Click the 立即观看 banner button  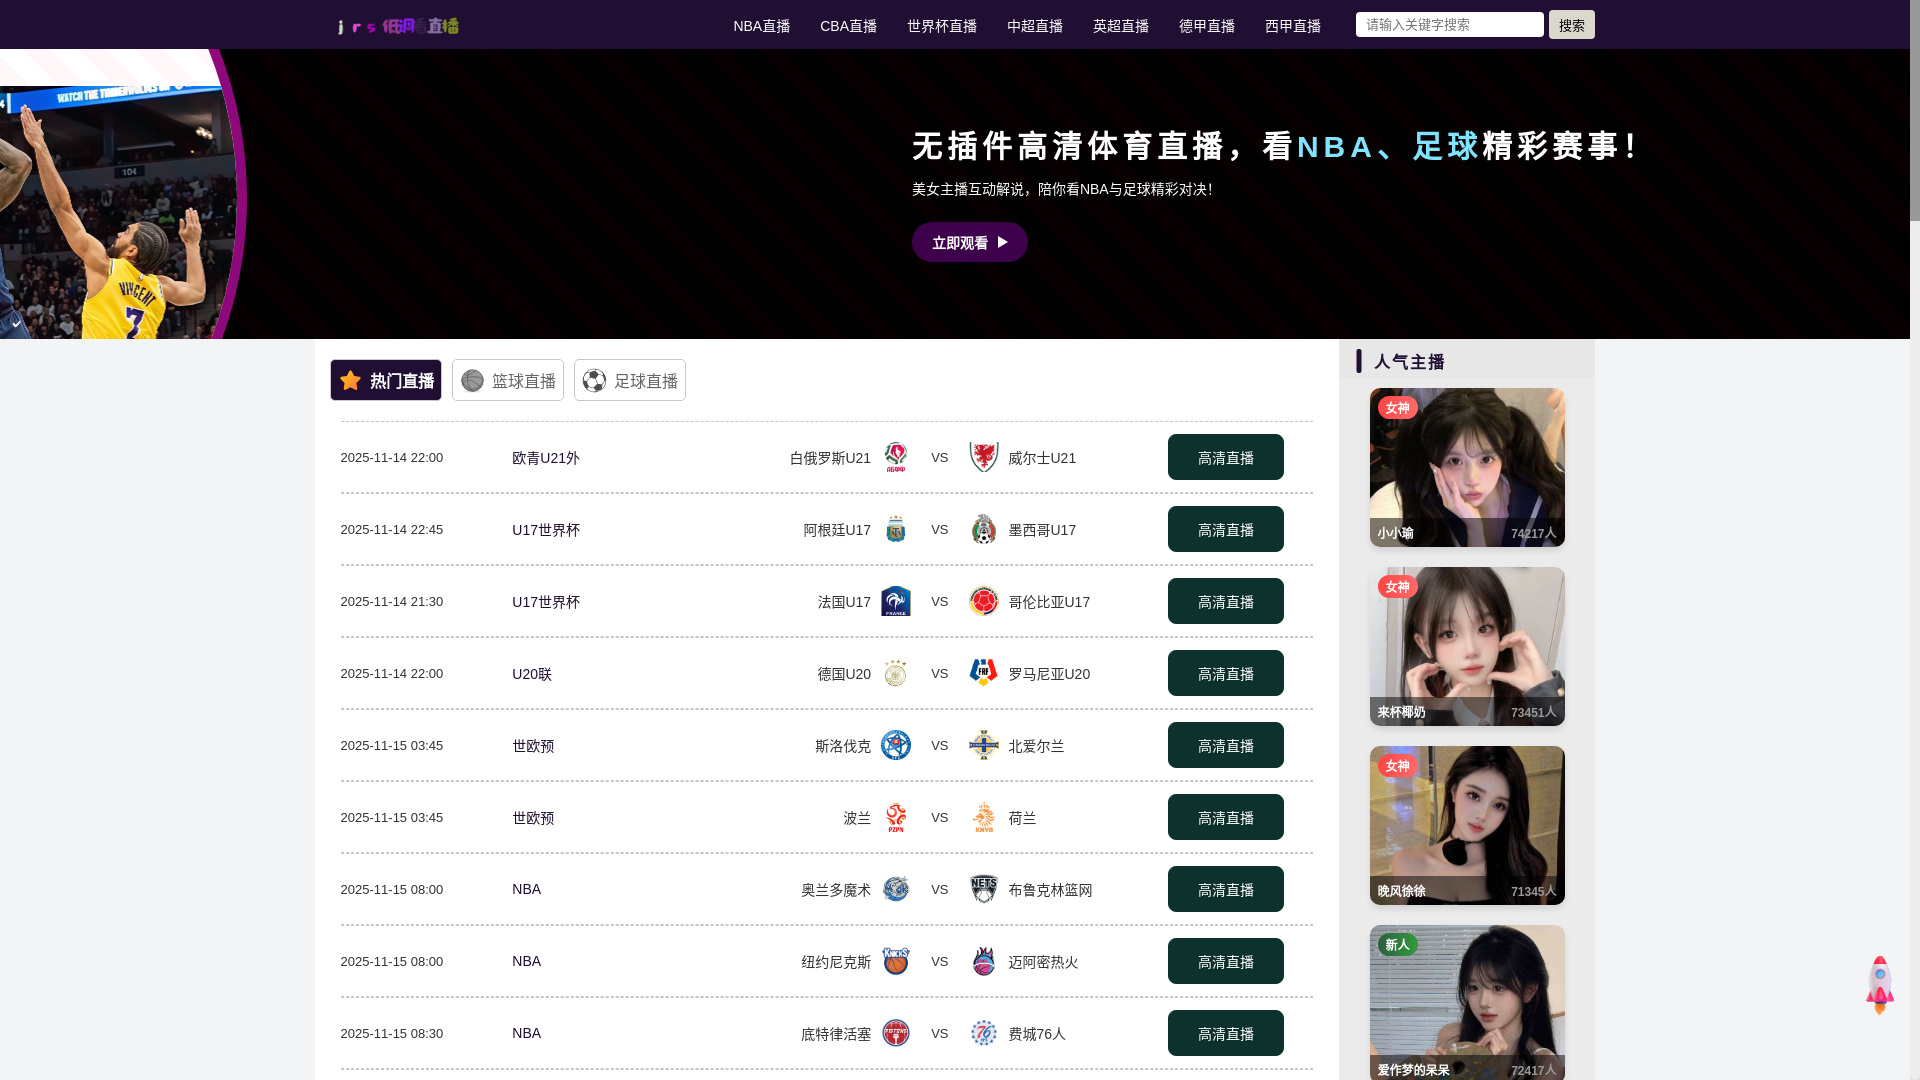click(969, 242)
